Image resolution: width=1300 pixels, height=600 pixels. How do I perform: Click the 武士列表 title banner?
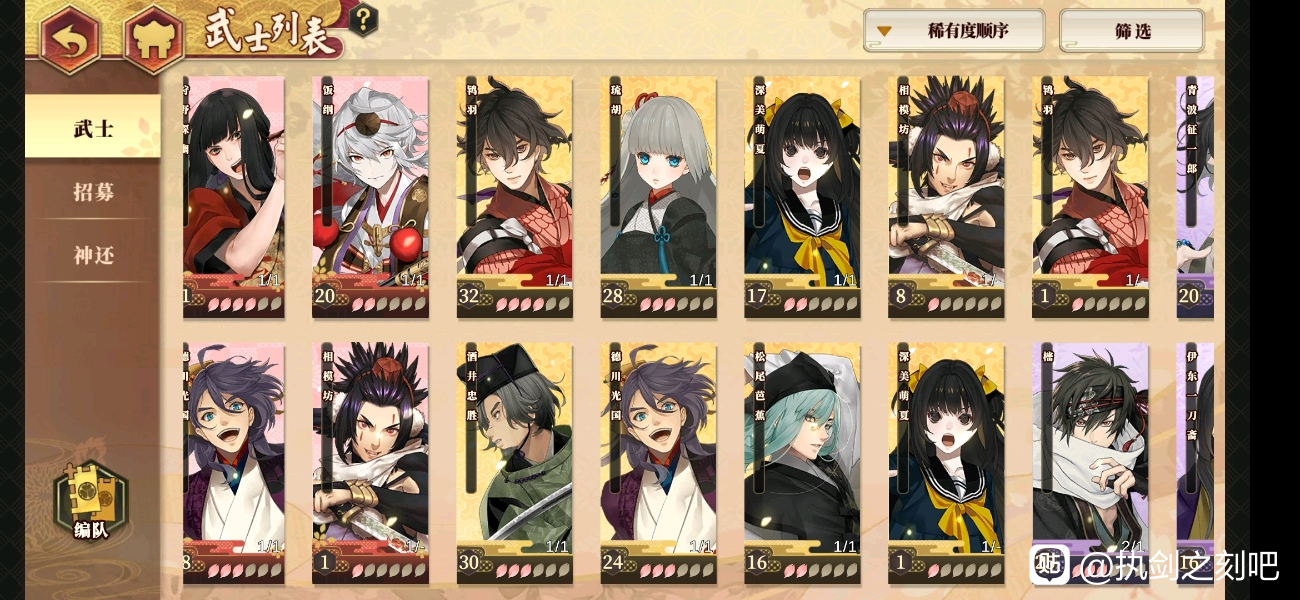click(x=271, y=32)
